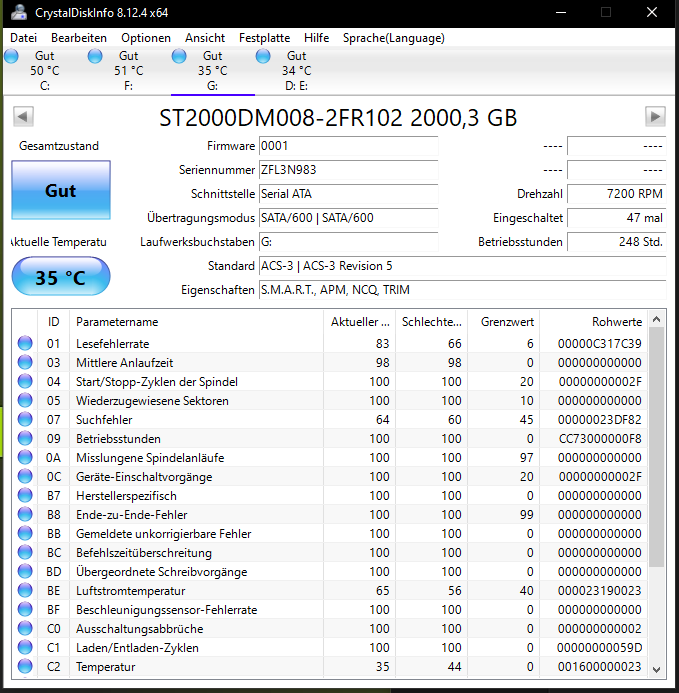The image size is (679, 693).
Task: Click raw value CC73000000F8
Action: pos(600,438)
